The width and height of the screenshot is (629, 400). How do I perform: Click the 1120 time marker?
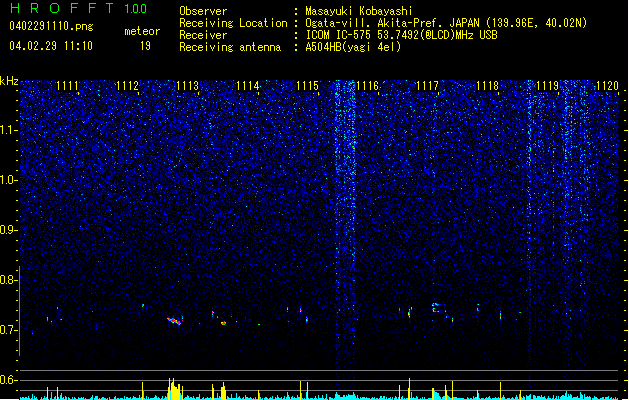[607, 86]
